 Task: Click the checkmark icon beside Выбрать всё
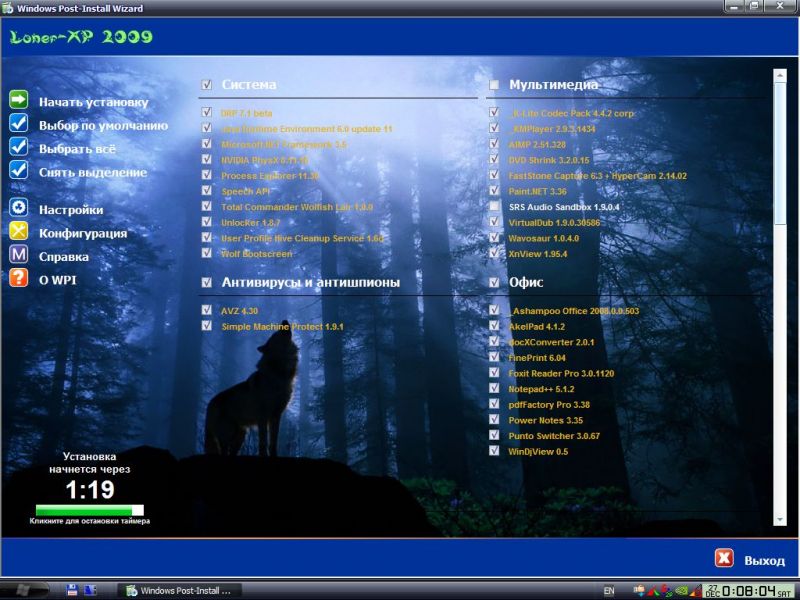18,147
